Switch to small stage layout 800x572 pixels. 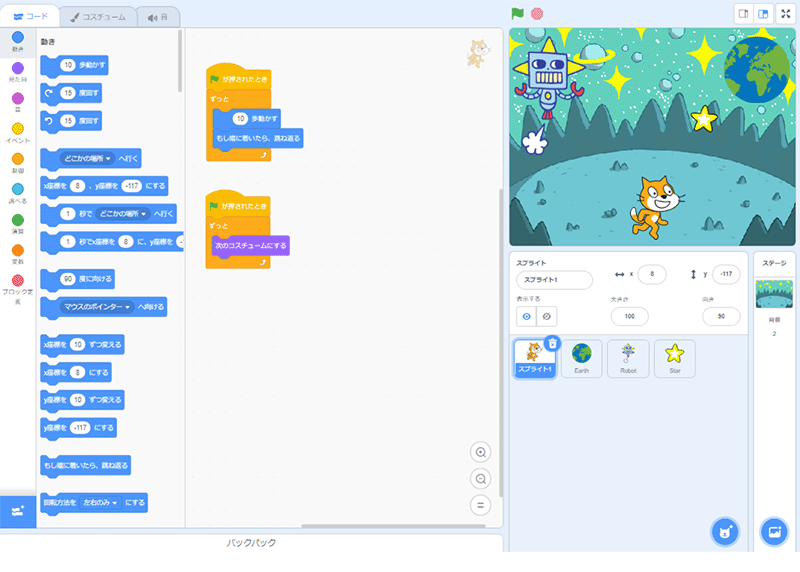coord(743,14)
